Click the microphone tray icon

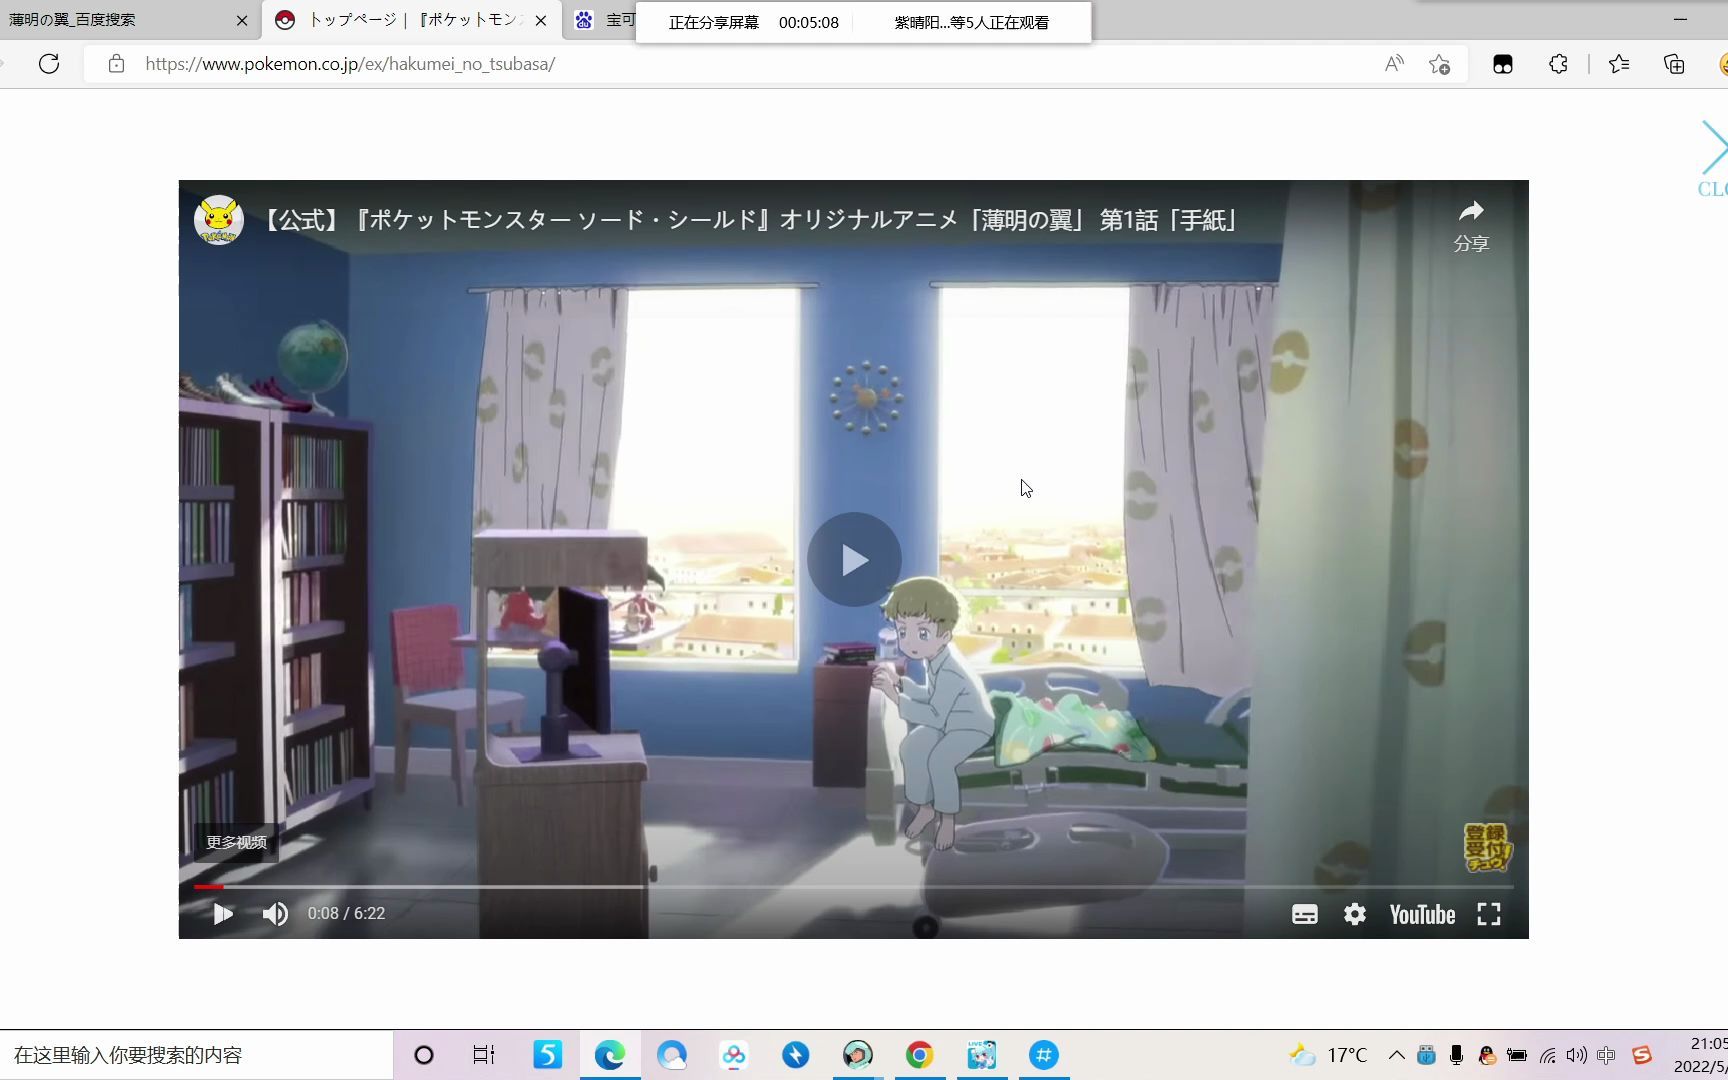1456,1055
